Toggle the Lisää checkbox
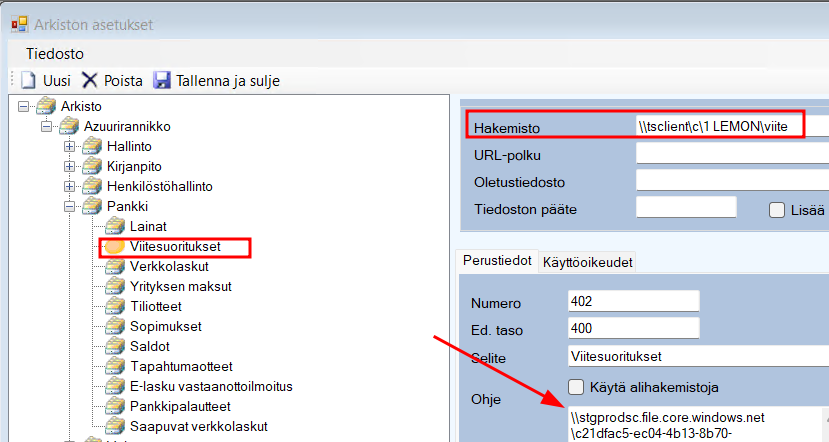 (x=776, y=209)
